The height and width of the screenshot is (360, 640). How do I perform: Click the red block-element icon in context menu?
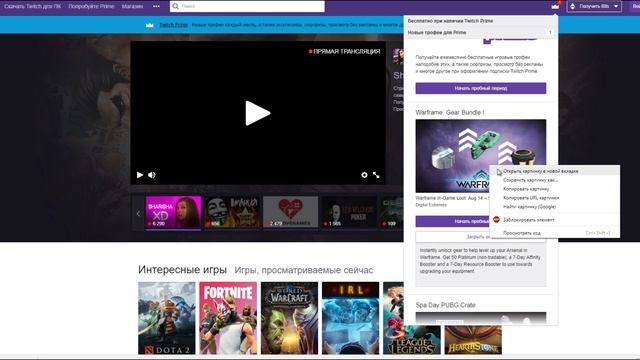pyautogui.click(x=496, y=220)
